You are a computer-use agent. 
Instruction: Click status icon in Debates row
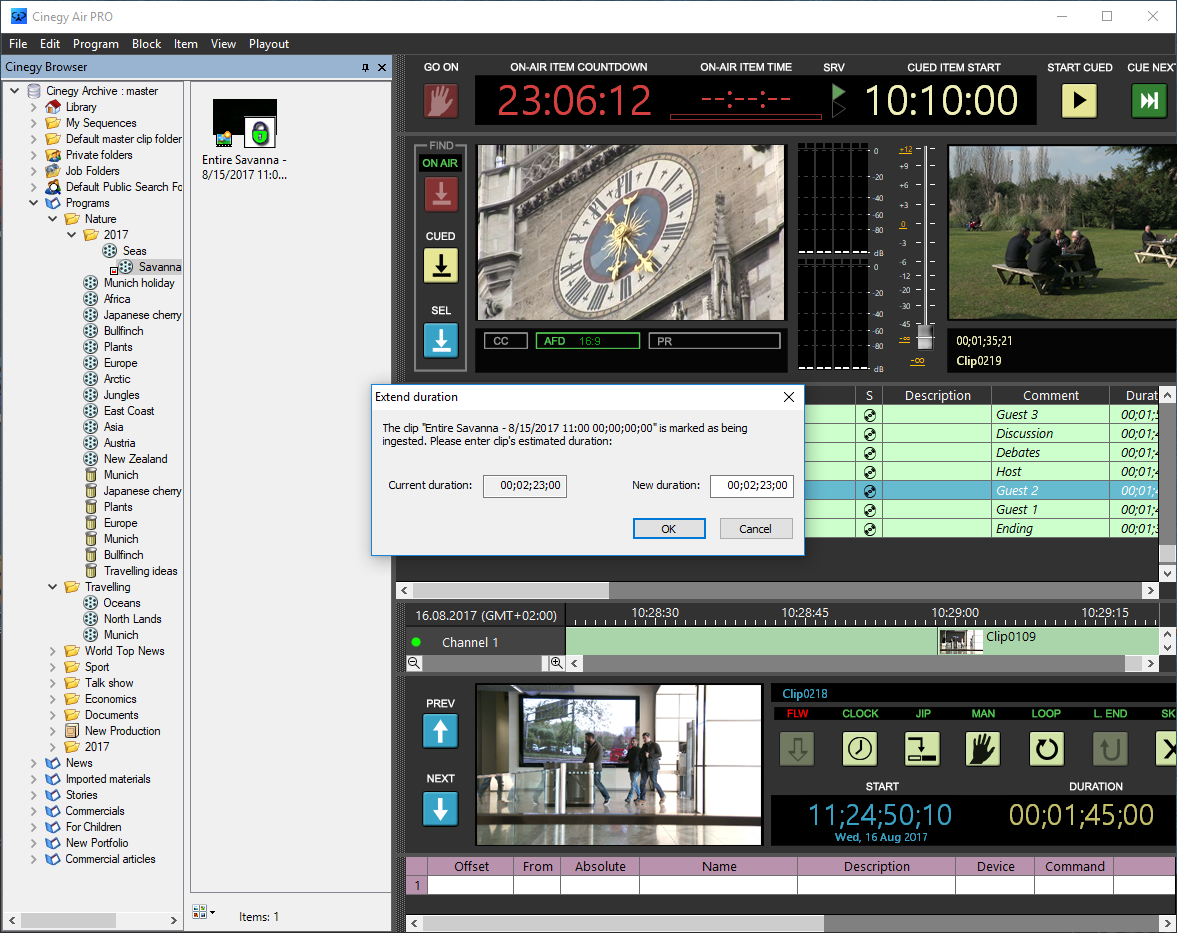[x=869, y=453]
